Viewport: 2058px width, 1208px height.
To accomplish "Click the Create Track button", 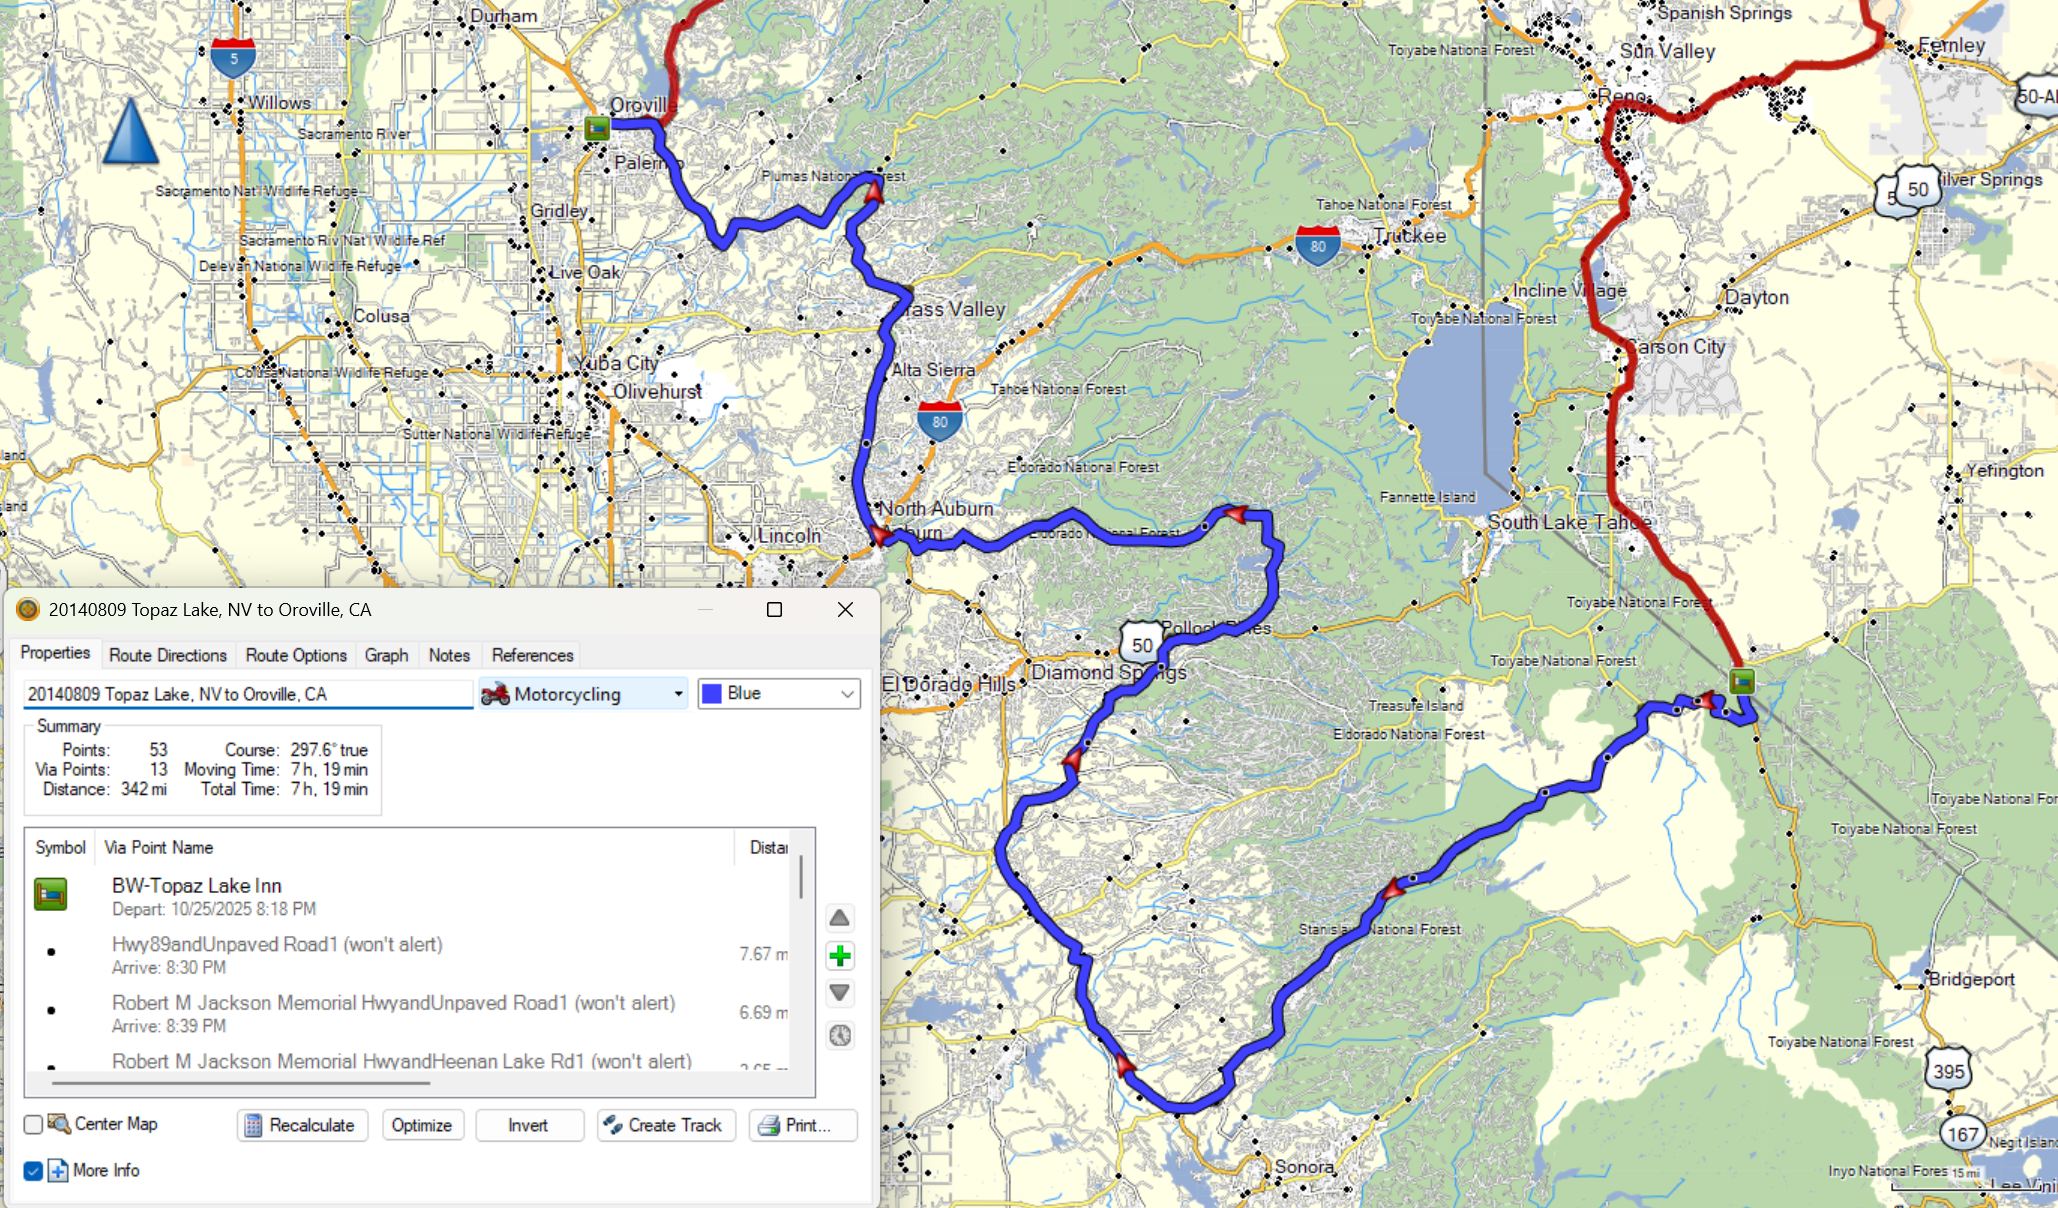I will point(666,1125).
